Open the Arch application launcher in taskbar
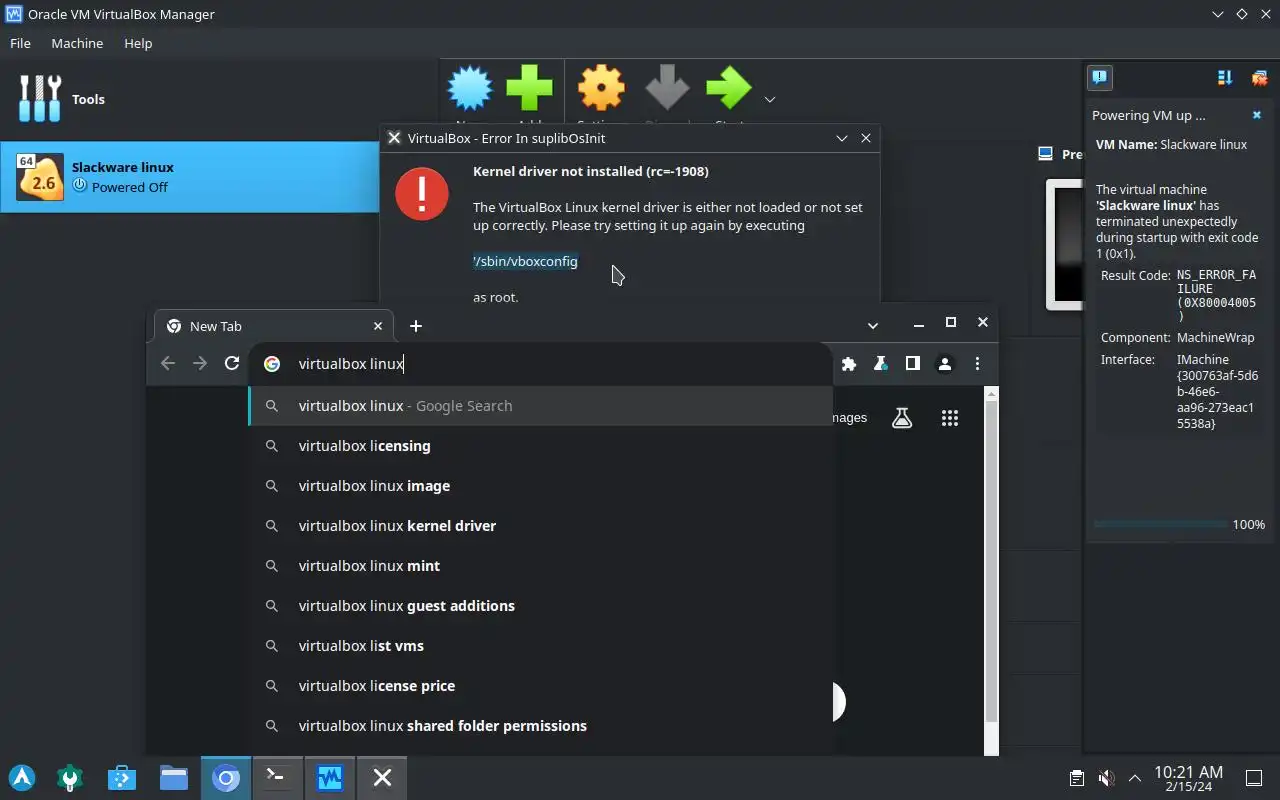 pos(22,777)
